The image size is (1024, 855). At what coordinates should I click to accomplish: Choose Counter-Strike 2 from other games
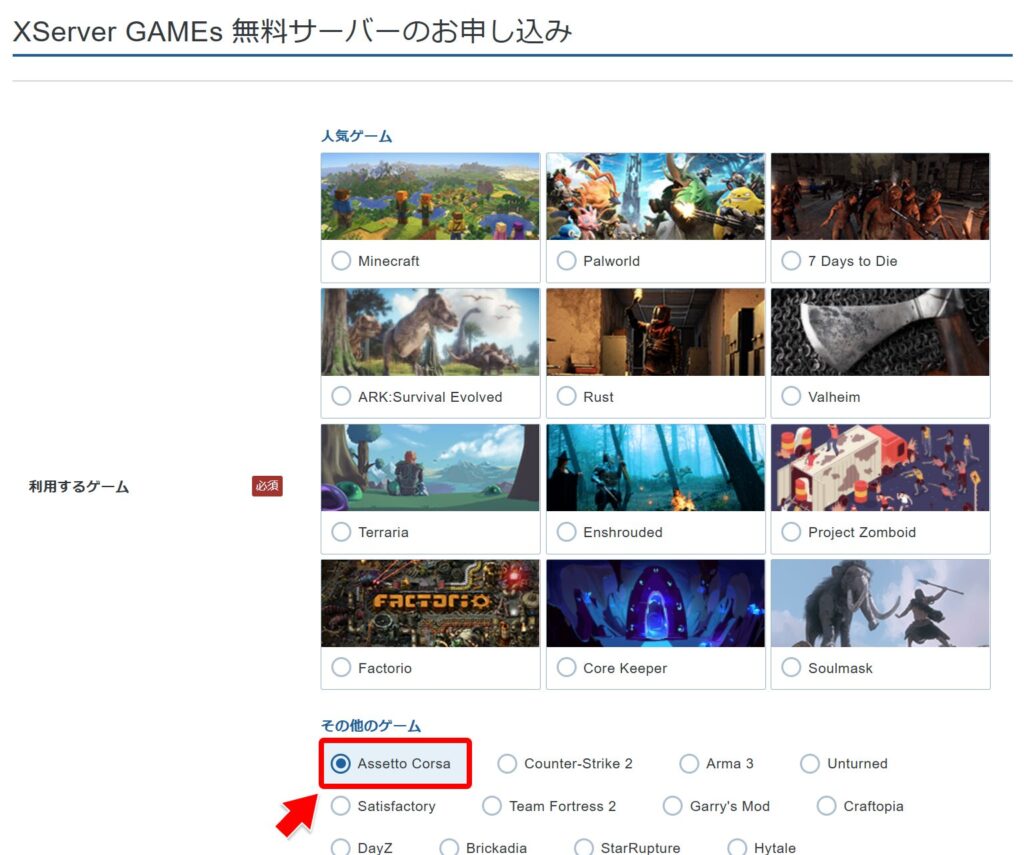pyautogui.click(x=507, y=764)
